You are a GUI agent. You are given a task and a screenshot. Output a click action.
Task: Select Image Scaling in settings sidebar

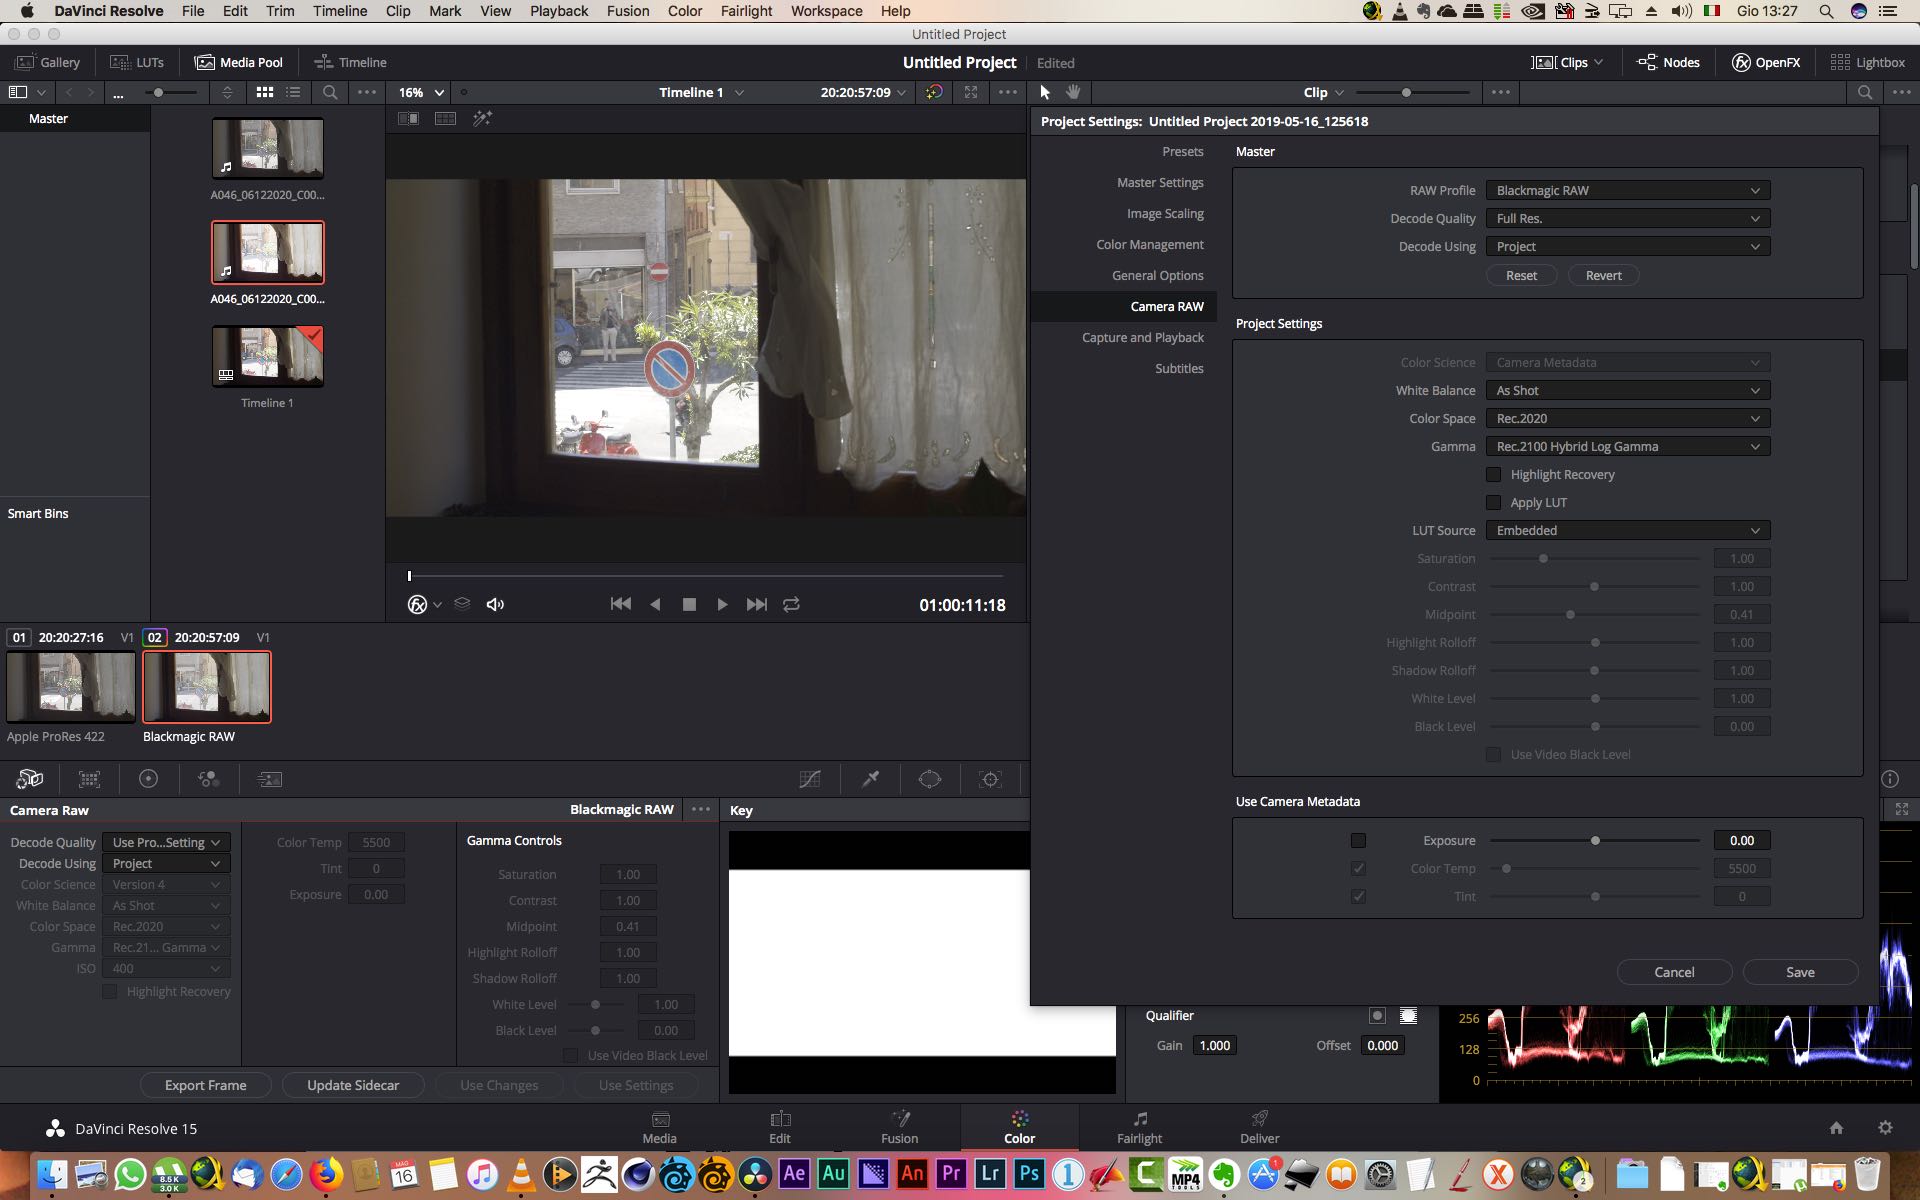[1165, 213]
